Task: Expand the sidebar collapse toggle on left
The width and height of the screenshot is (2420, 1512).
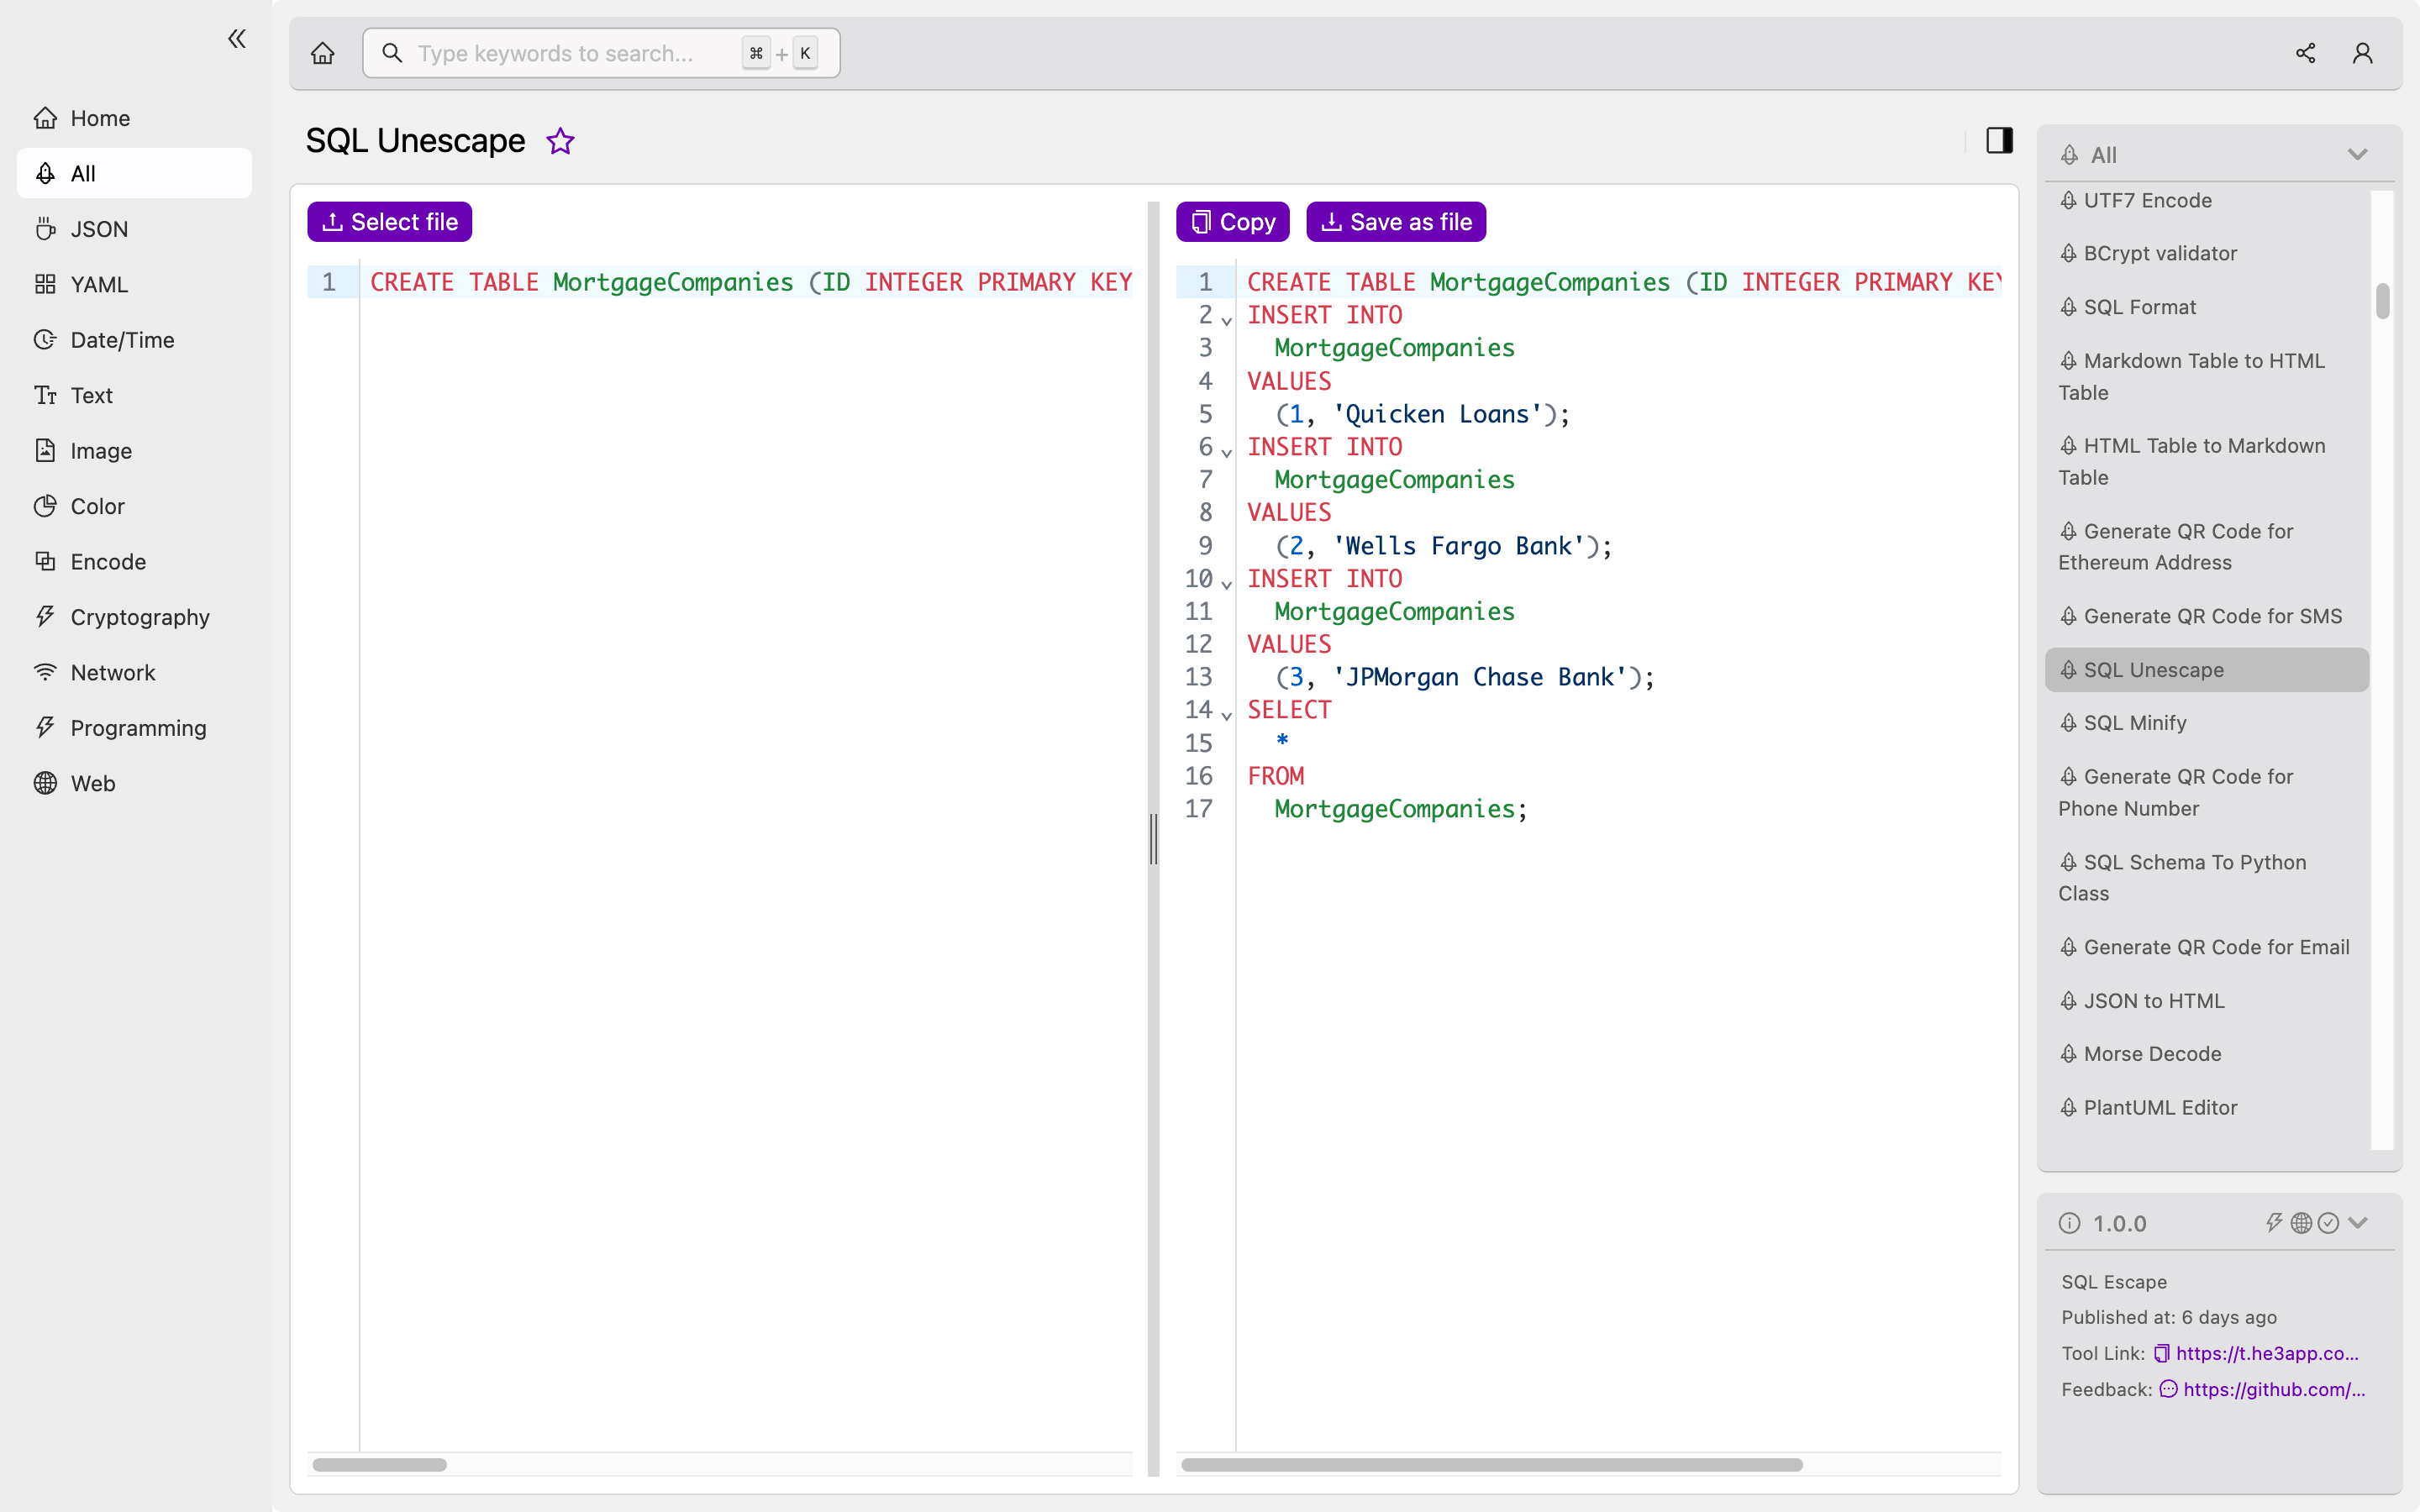Action: click(237, 39)
